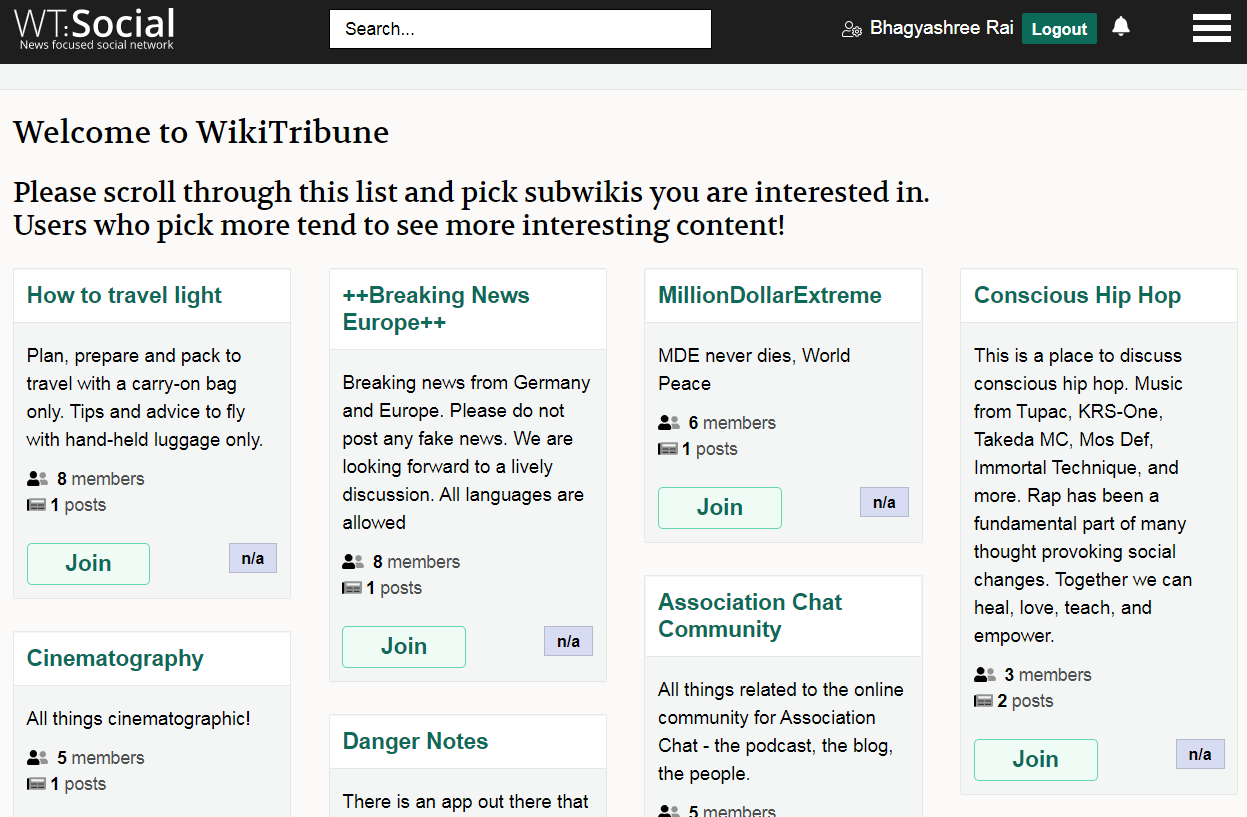Viewport: 1247px width, 817px height.
Task: Click '5 members' in Cinematography card
Action: click(101, 758)
